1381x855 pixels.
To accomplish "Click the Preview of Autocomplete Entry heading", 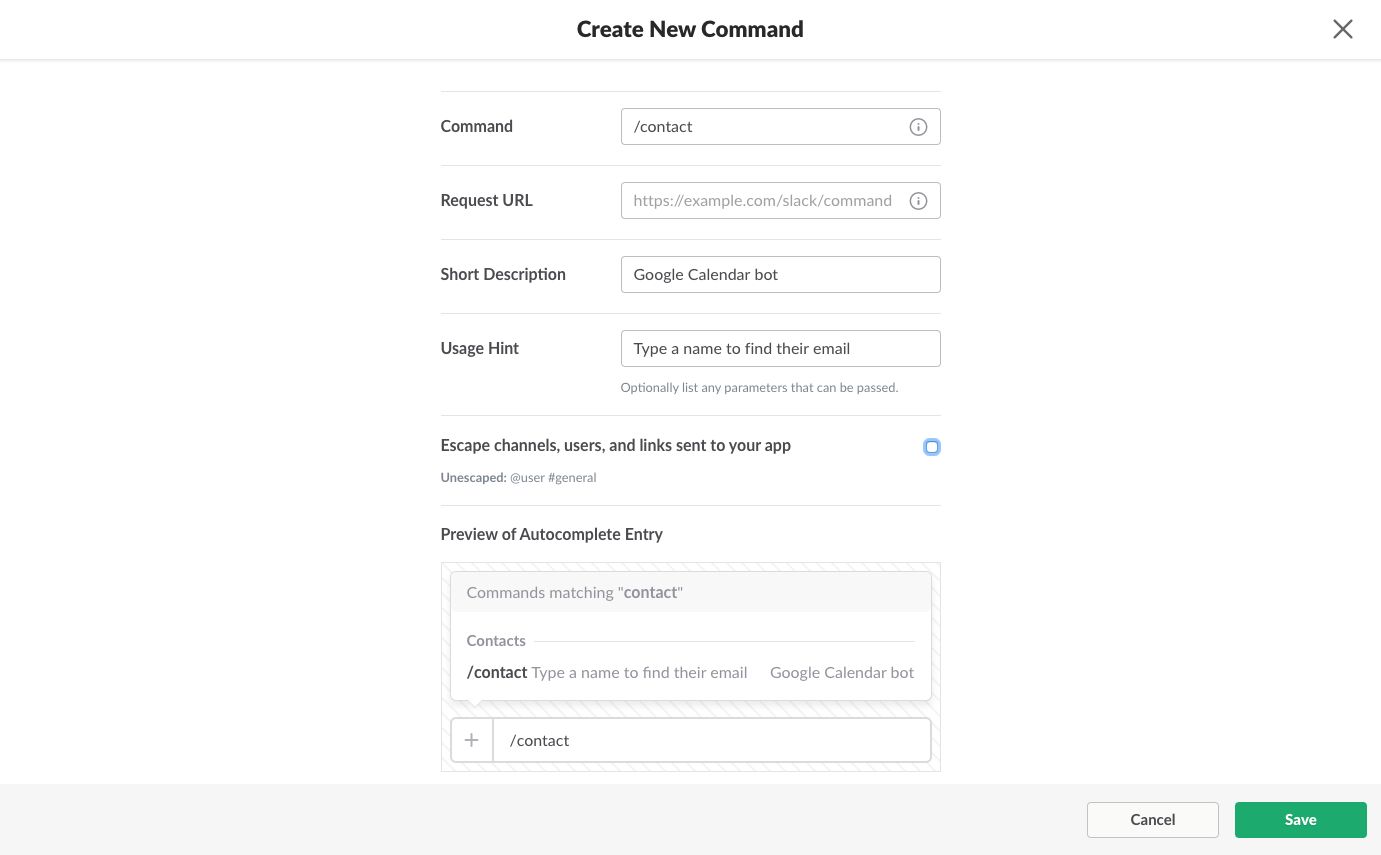I will pos(551,534).
